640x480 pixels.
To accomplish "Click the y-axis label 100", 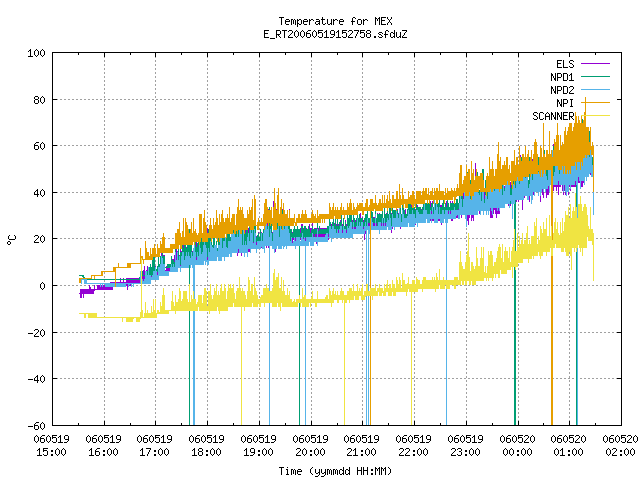I will tap(36, 53).
